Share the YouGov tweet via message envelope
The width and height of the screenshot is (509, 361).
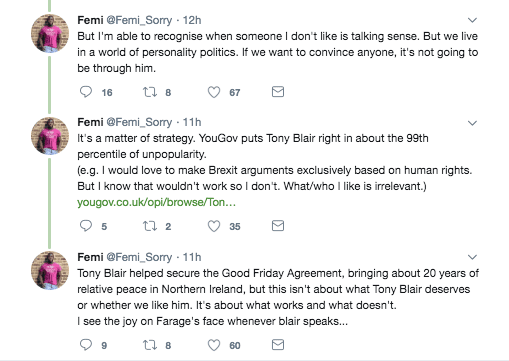point(278,226)
